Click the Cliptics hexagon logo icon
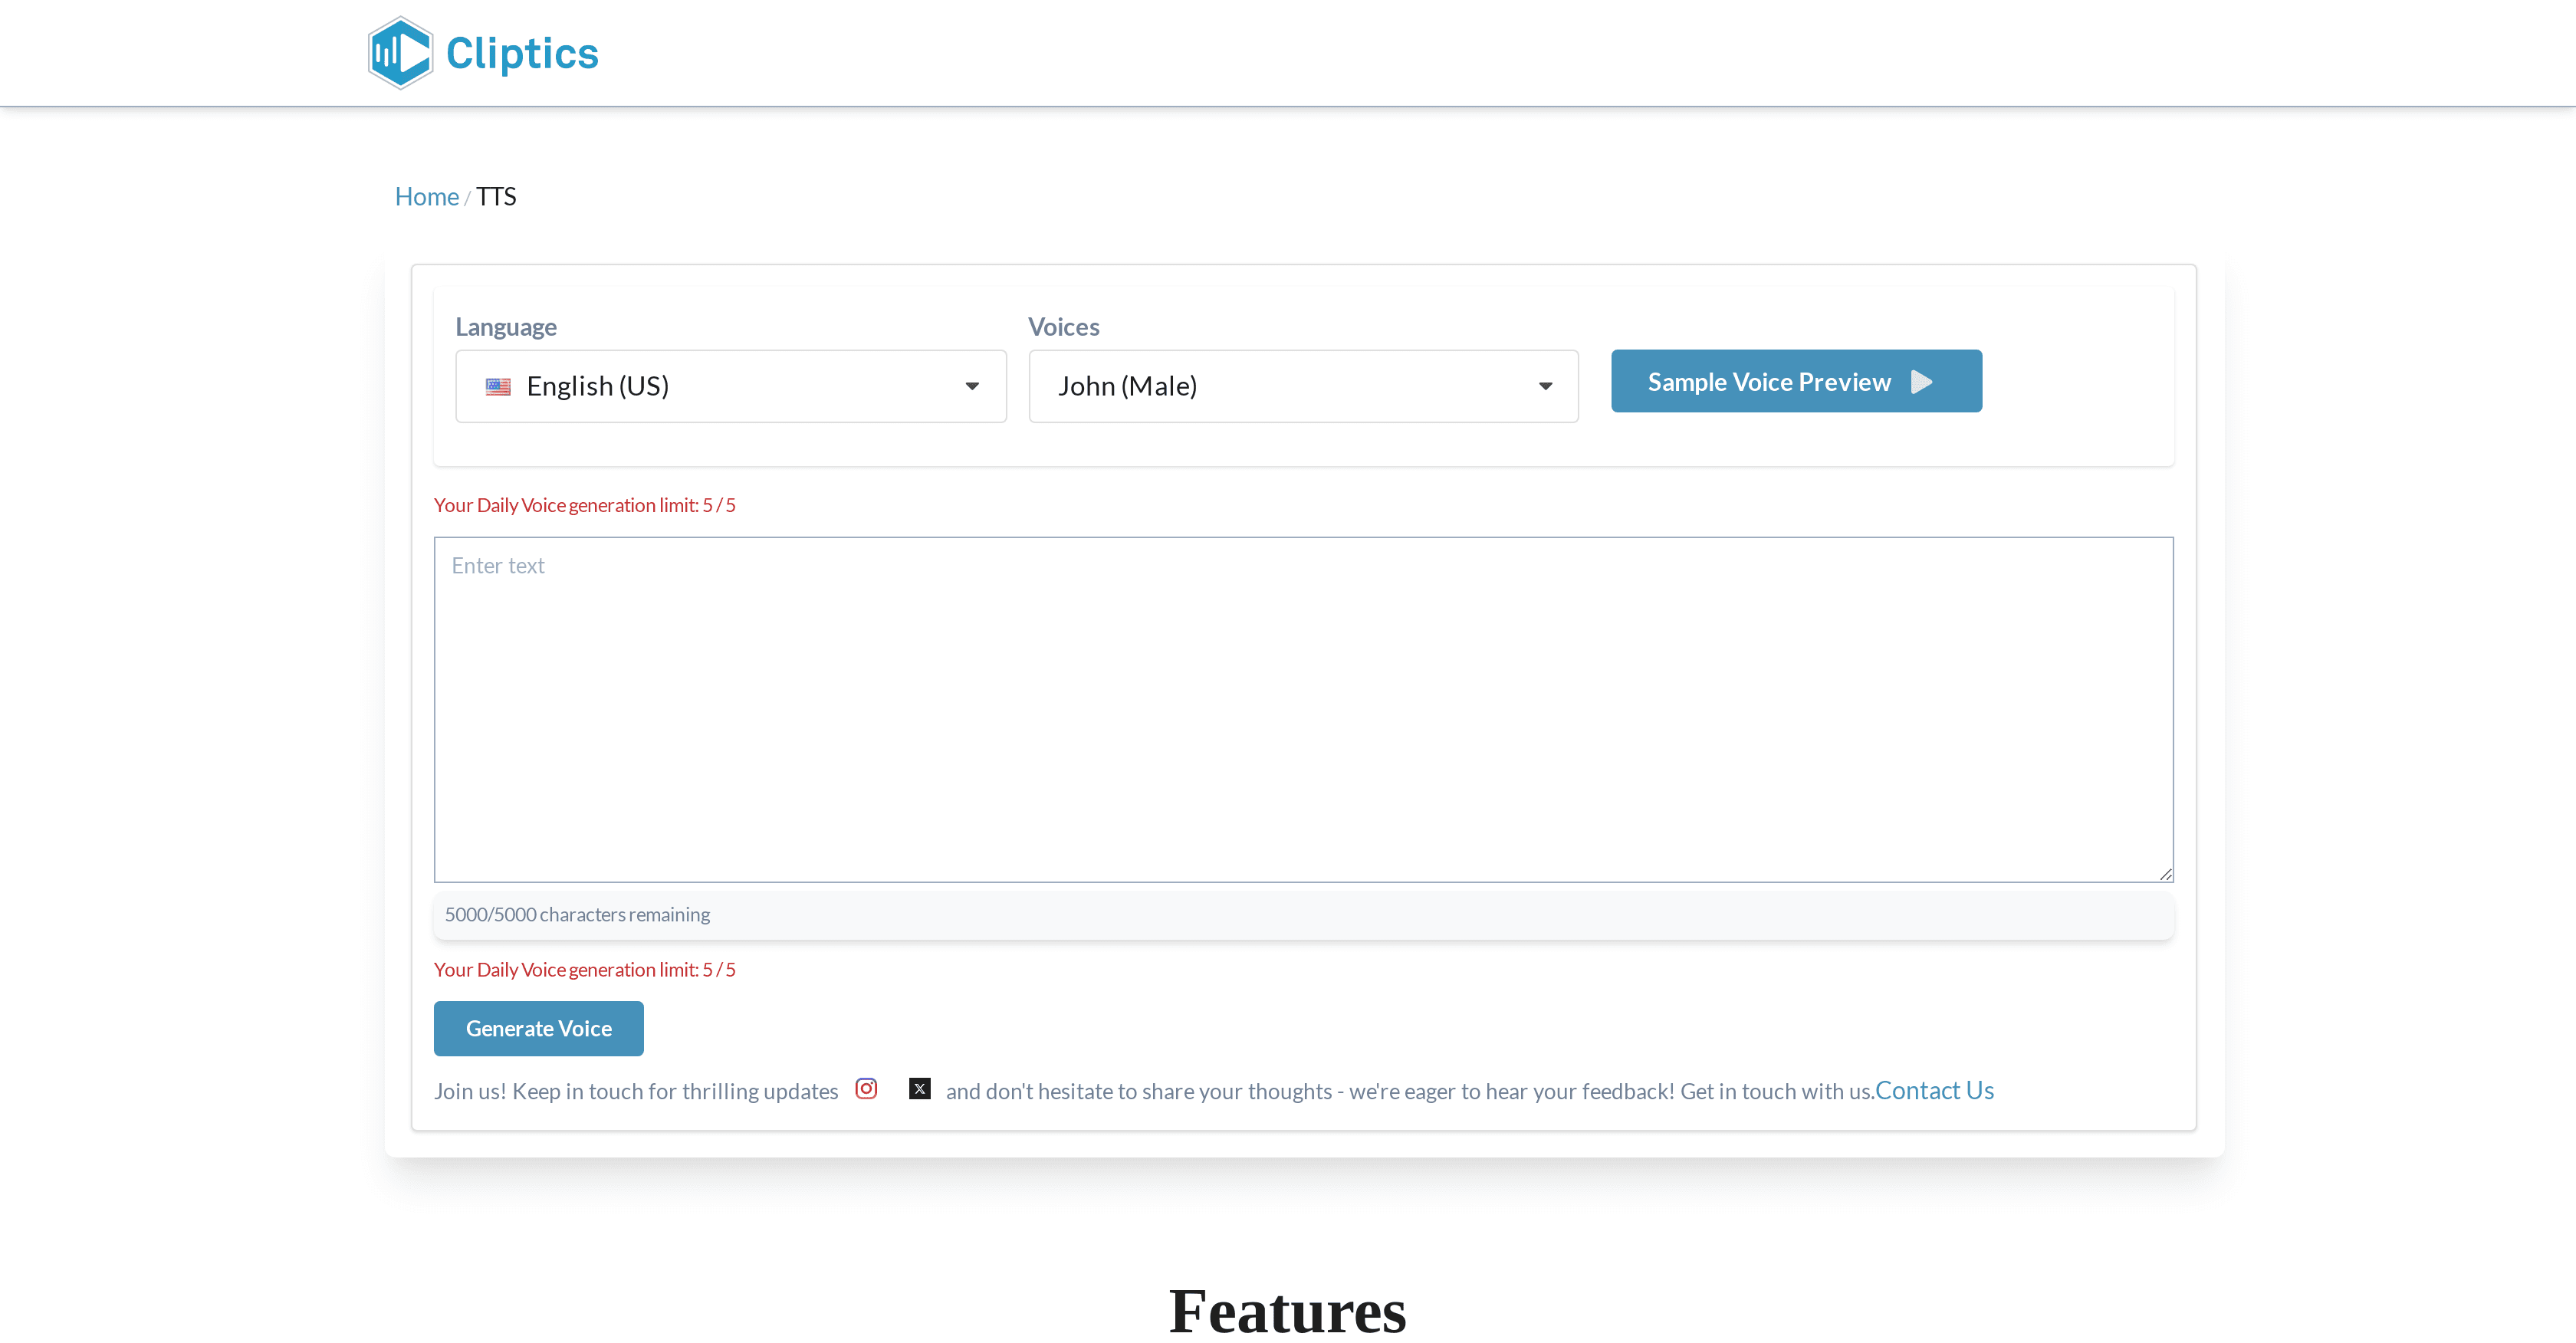 (x=399, y=52)
